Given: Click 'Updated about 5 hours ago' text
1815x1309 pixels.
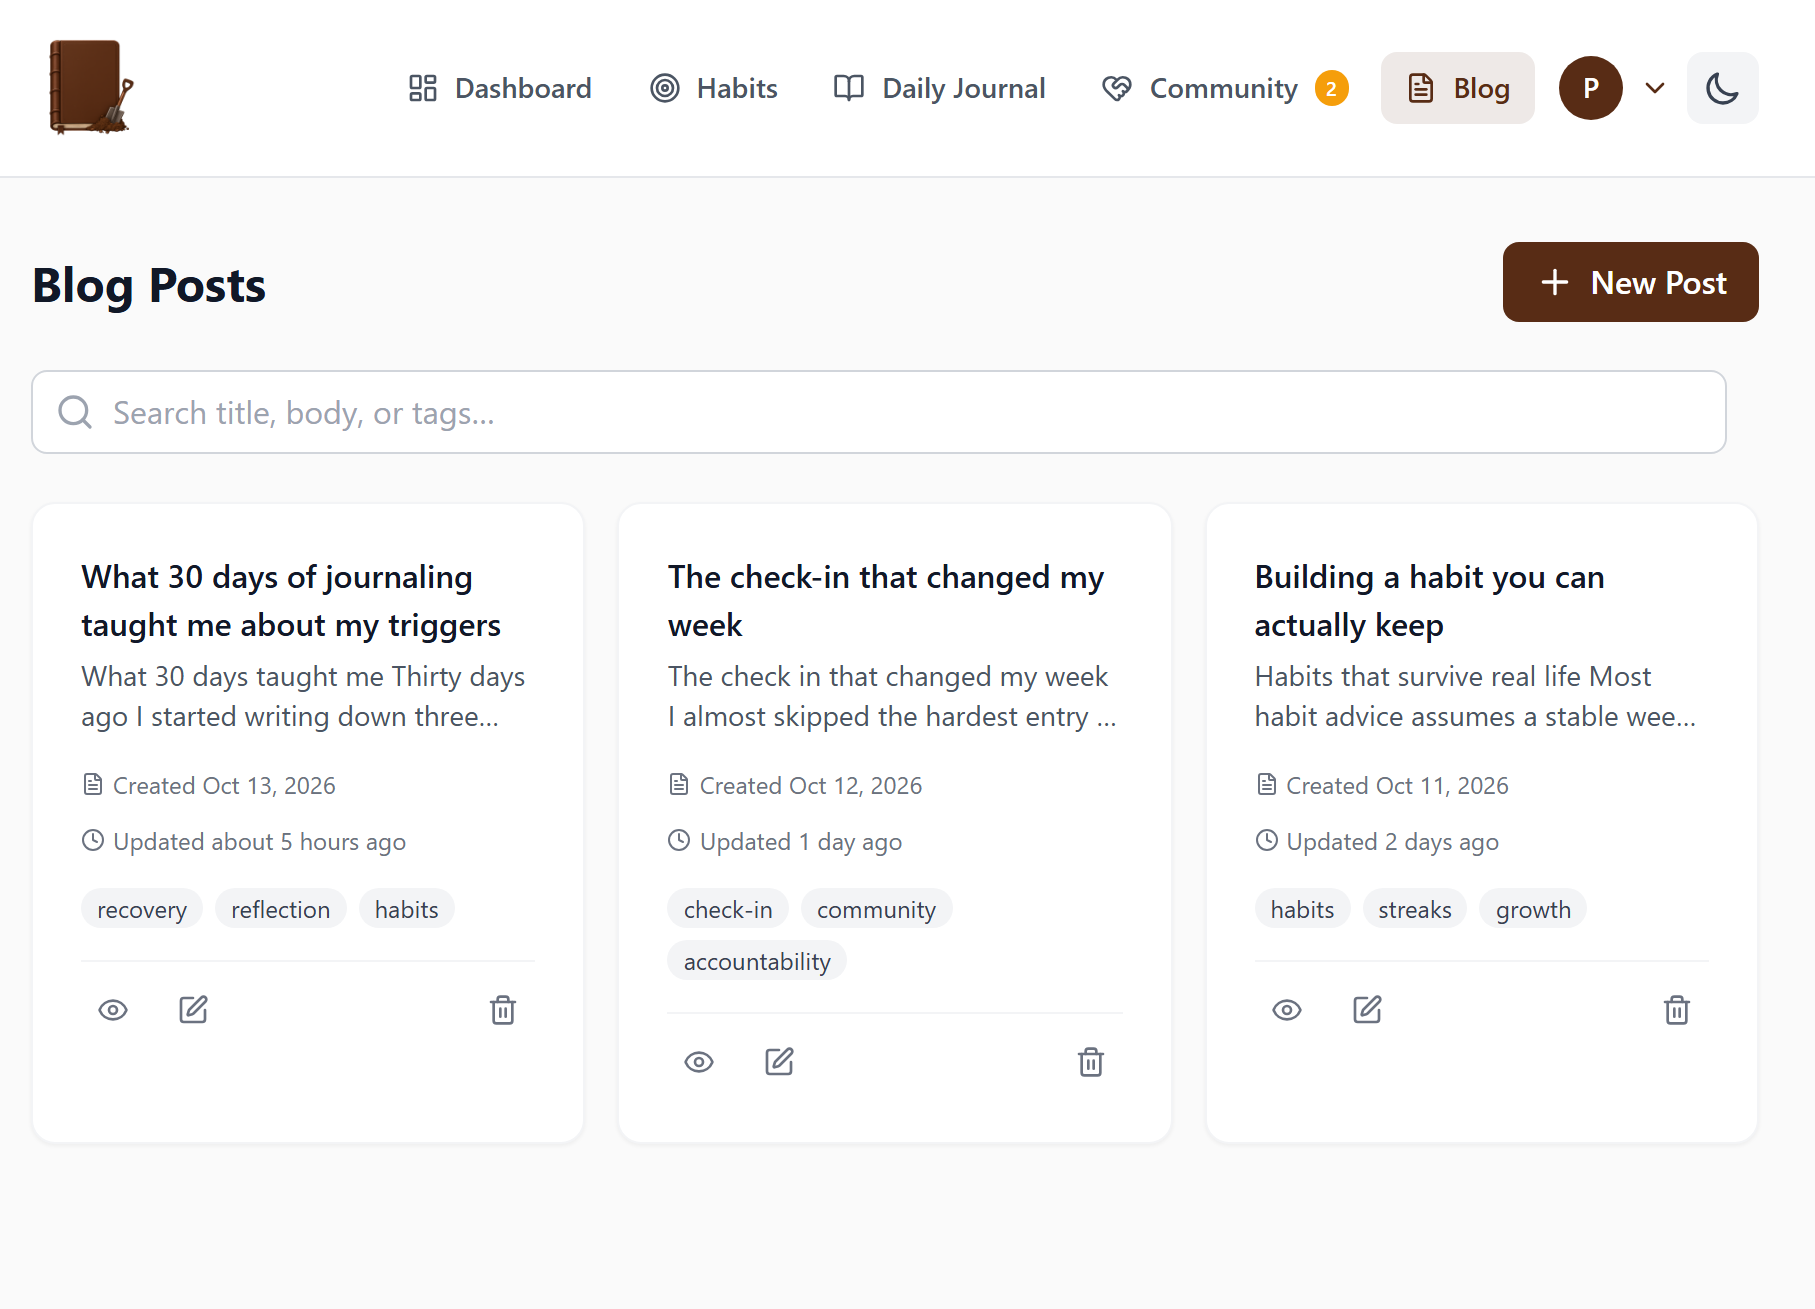Looking at the screenshot, I should pos(259,842).
